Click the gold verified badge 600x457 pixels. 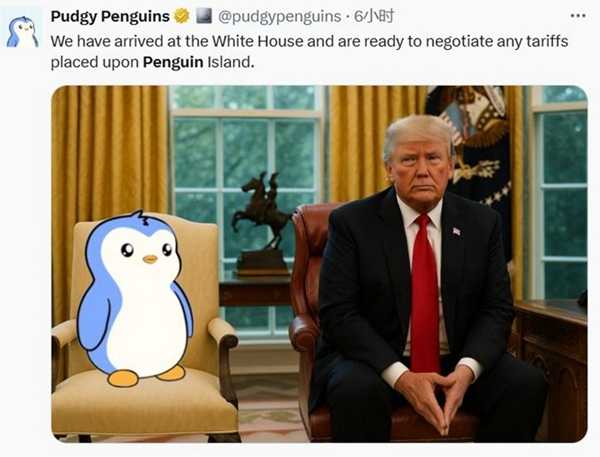pos(182,16)
